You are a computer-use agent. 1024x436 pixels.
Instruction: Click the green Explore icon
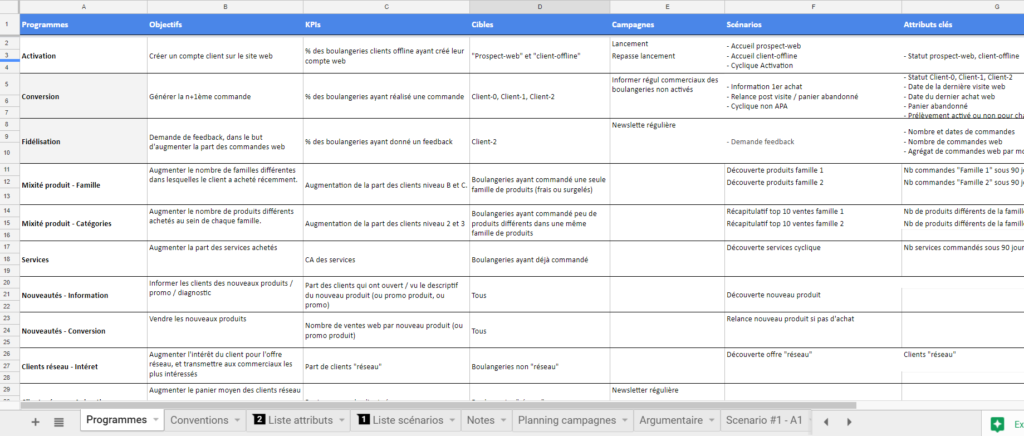pyautogui.click(x=996, y=422)
